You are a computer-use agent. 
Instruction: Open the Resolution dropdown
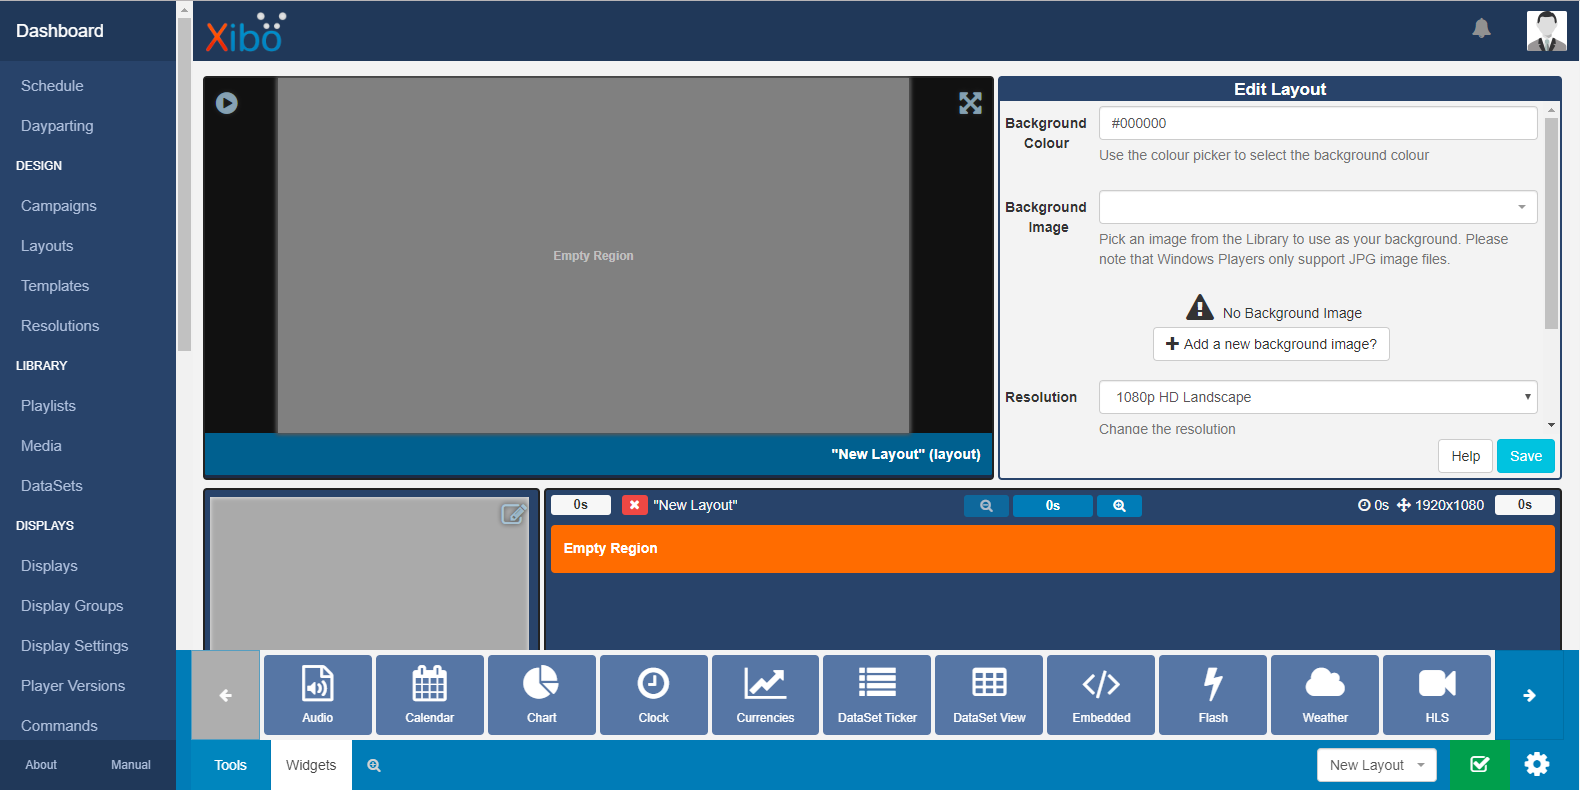tap(1318, 397)
